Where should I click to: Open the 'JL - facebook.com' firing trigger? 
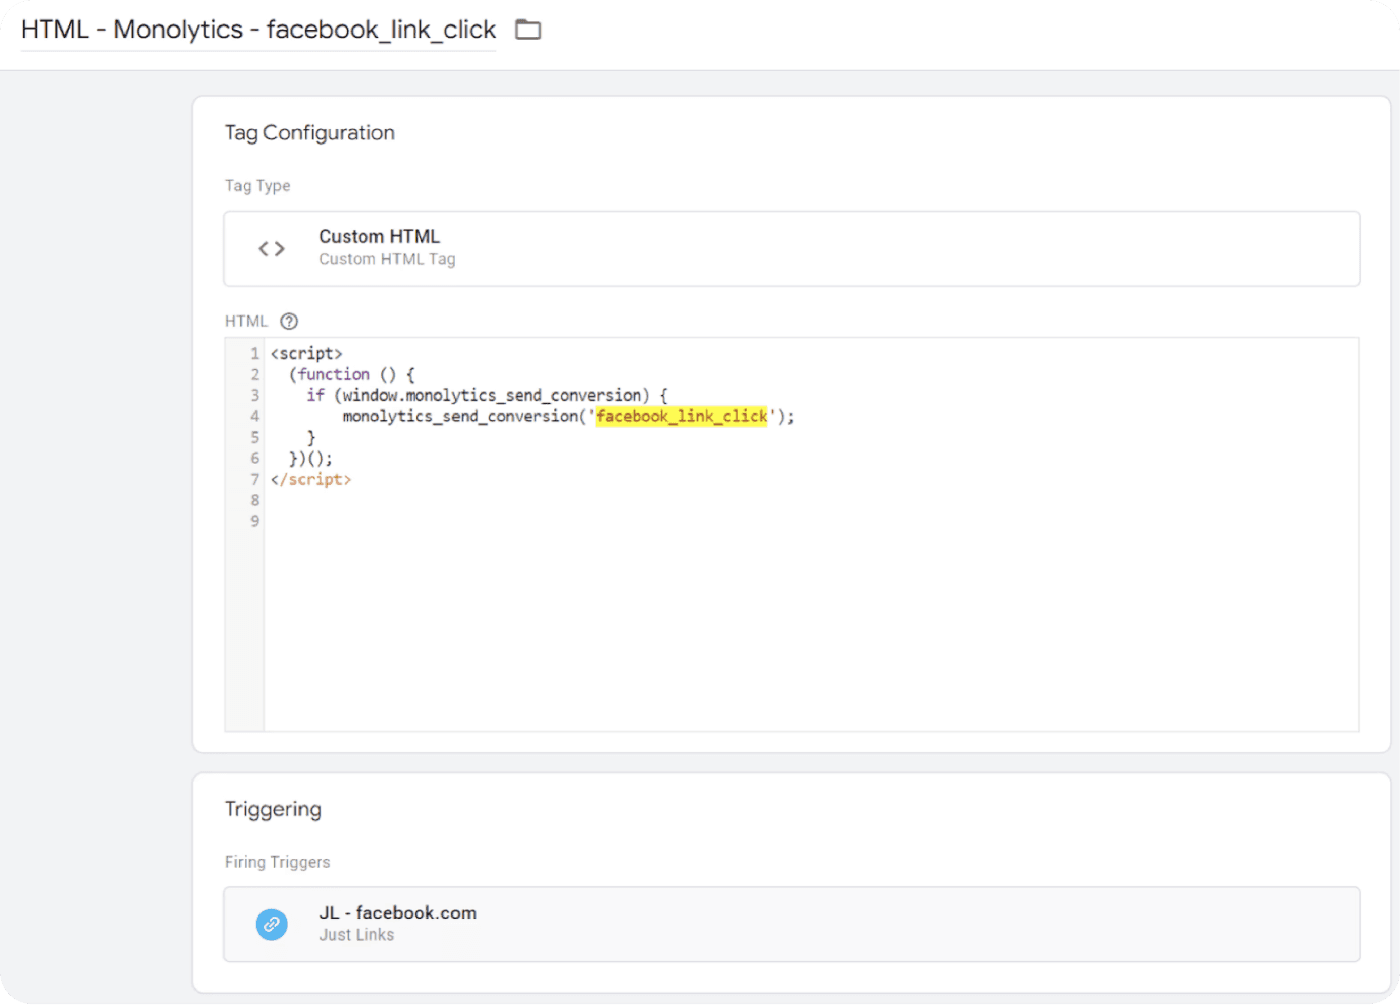(791, 924)
